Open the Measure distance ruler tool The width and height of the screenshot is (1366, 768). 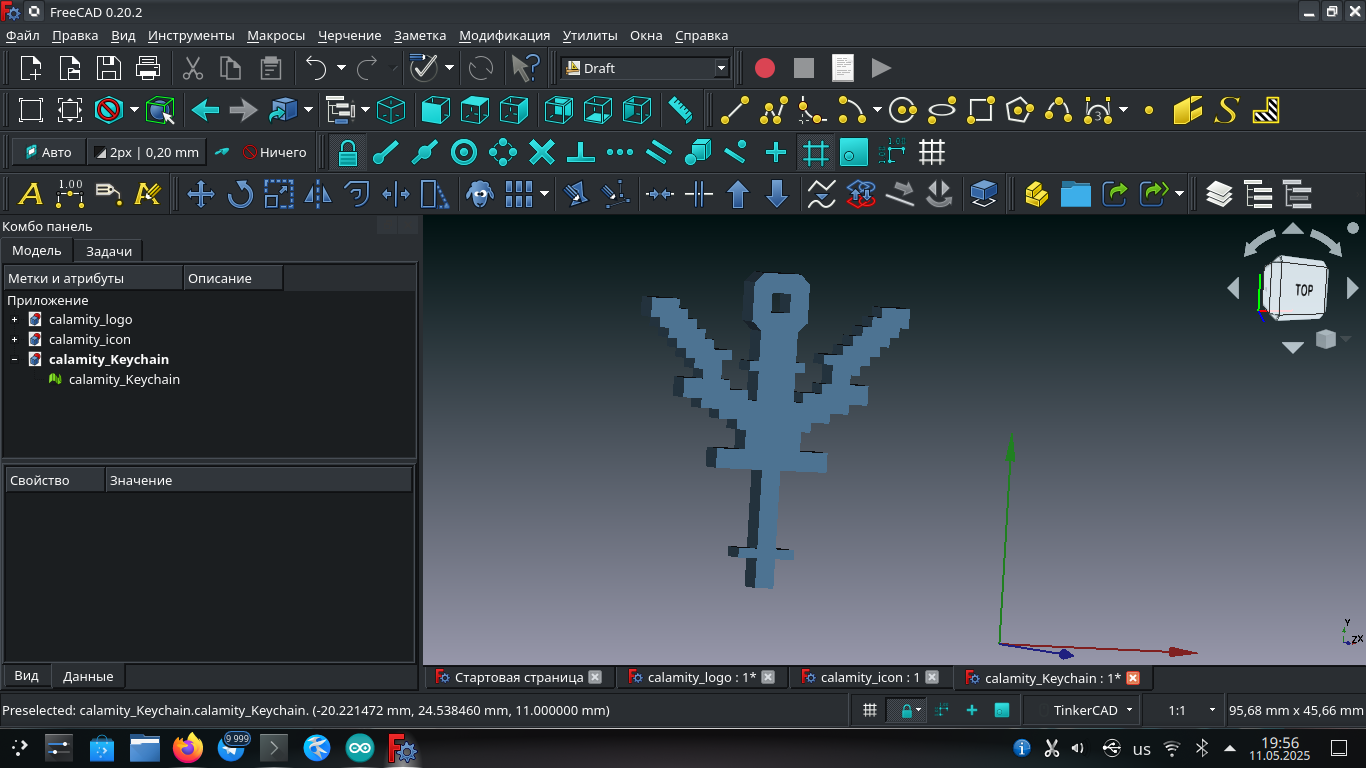pyautogui.click(x=681, y=110)
